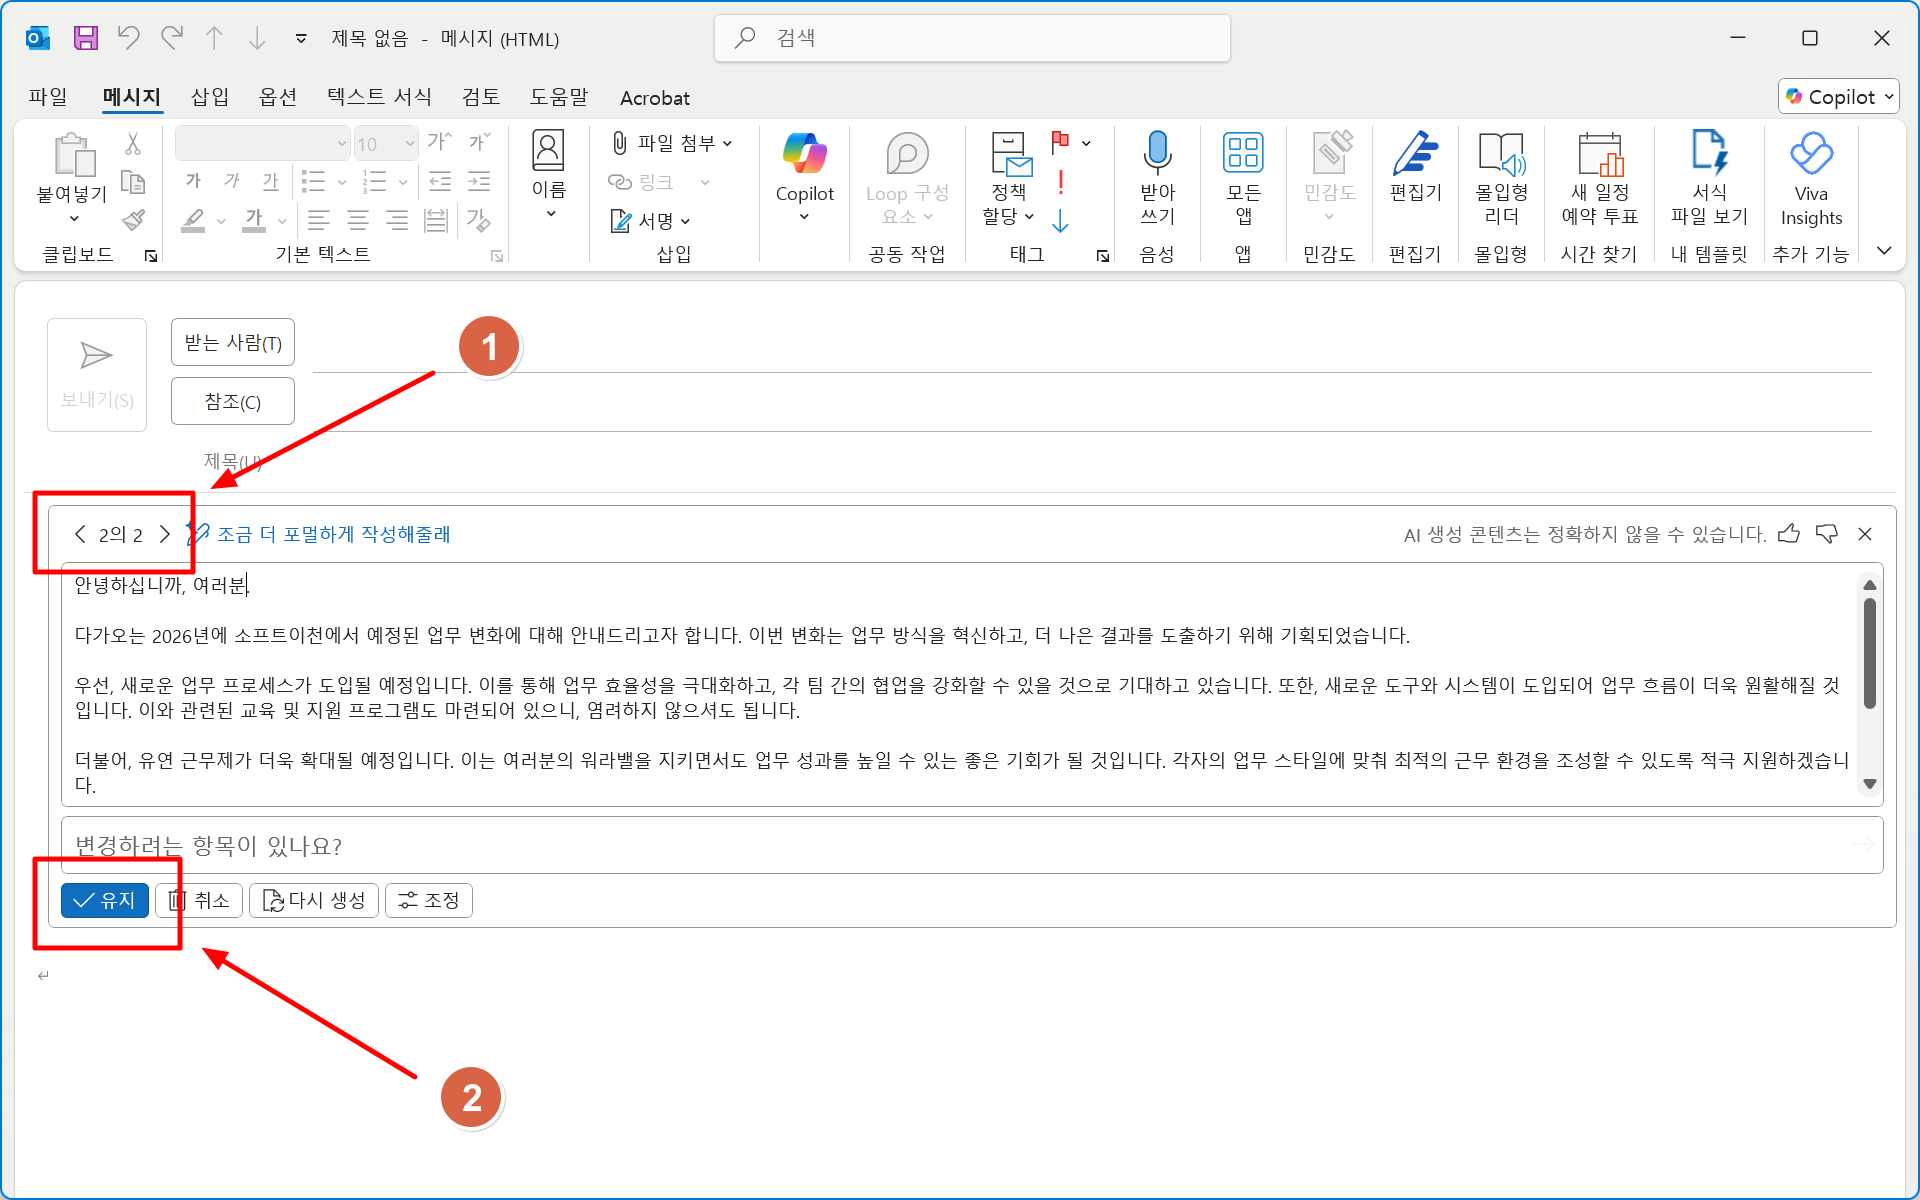Click the New Scheduling Poll icon
The width and height of the screenshot is (1920, 1200).
pos(1598,155)
